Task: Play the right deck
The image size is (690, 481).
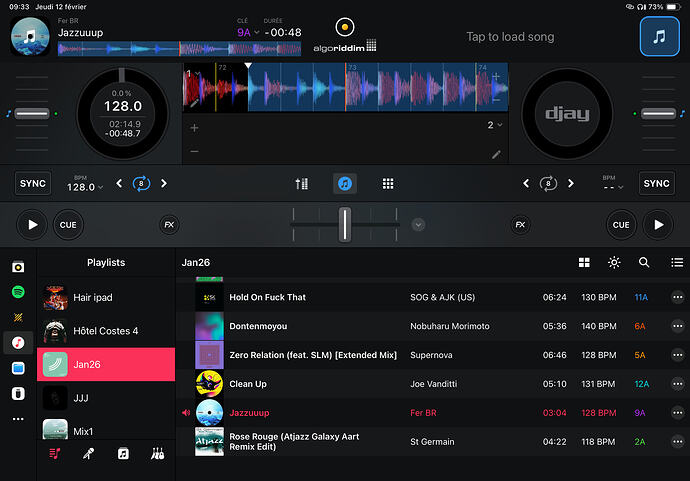Action: click(x=657, y=225)
